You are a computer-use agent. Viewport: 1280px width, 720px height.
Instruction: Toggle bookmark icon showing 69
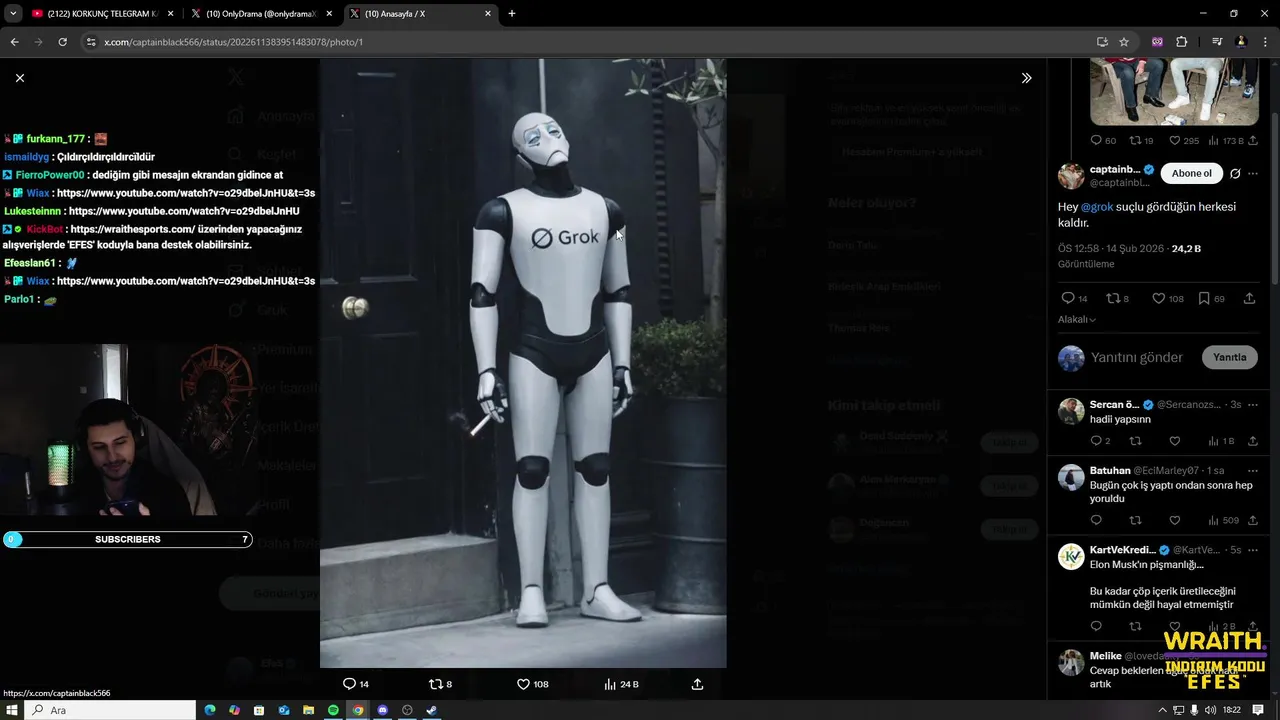[x=1211, y=298]
